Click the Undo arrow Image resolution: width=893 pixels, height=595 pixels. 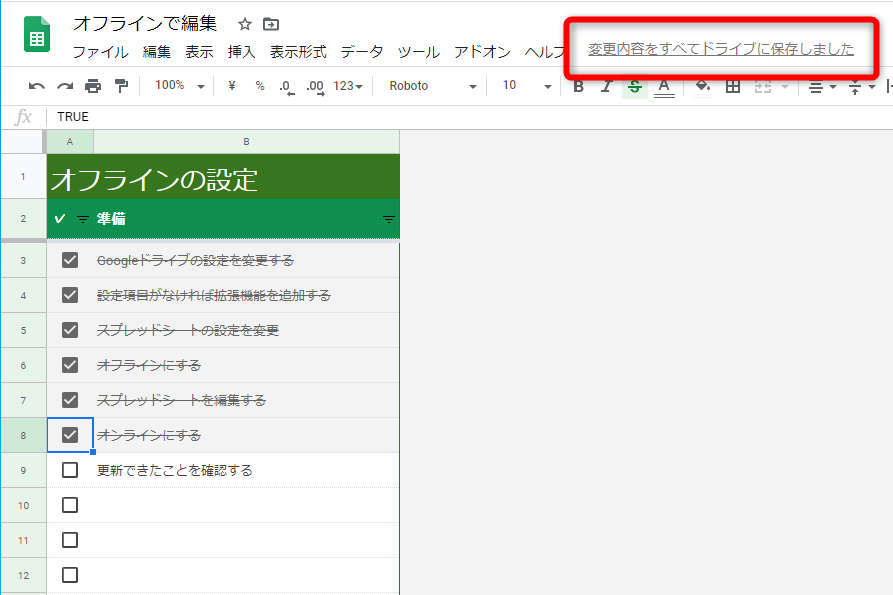point(37,87)
